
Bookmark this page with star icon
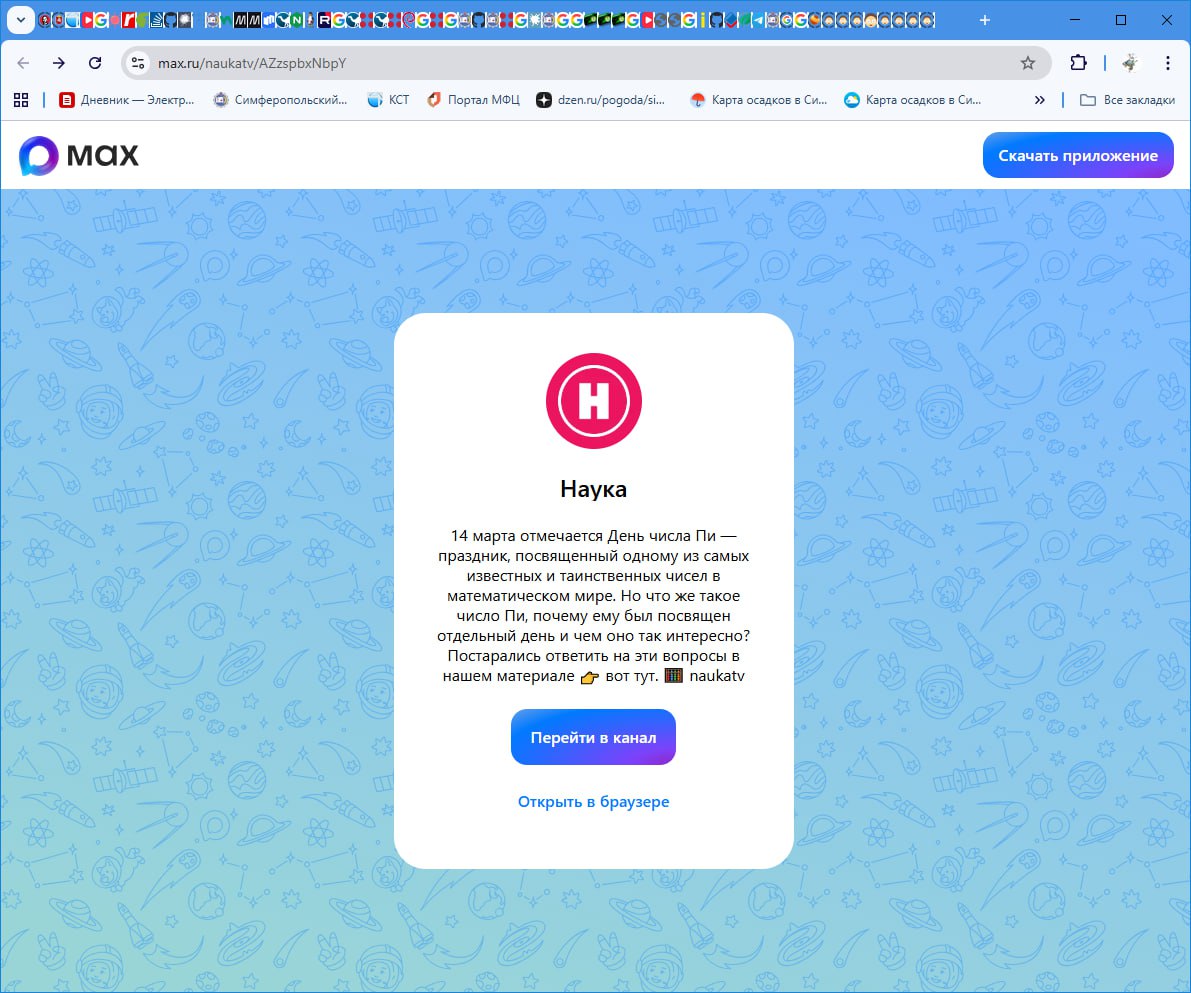point(1027,63)
